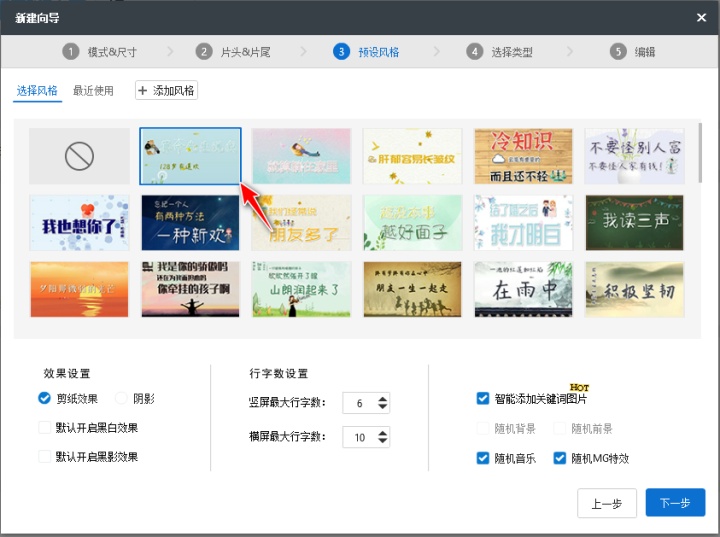Decrease 横屏最大行字数 with down arrow
720x537 pixels.
pos(382,441)
